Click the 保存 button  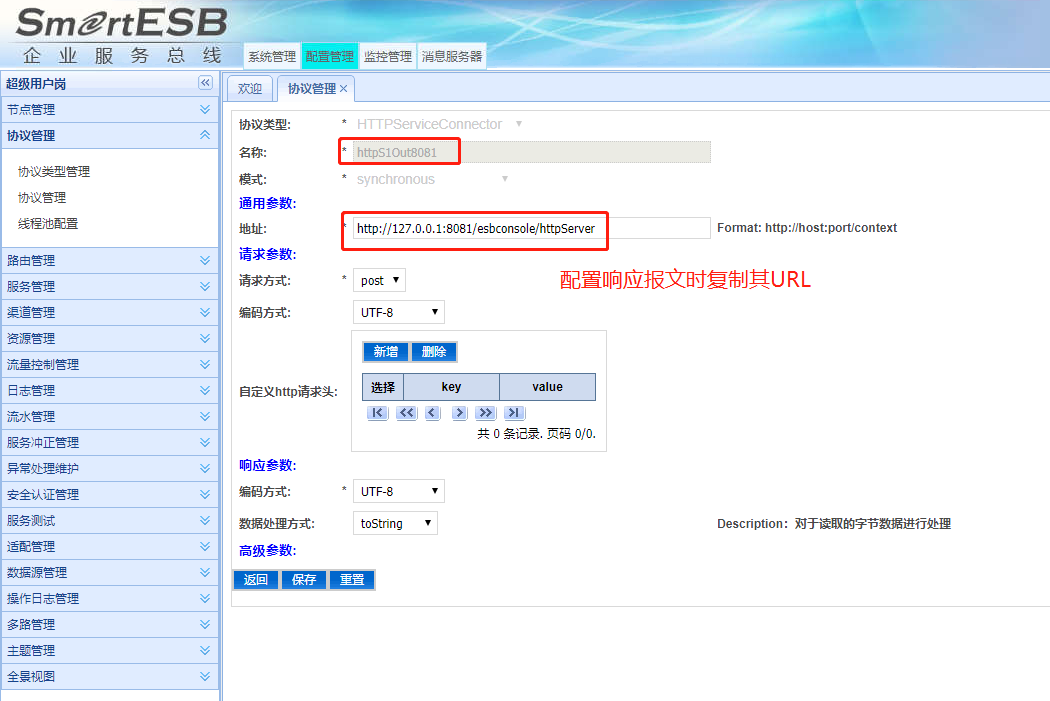tap(304, 580)
